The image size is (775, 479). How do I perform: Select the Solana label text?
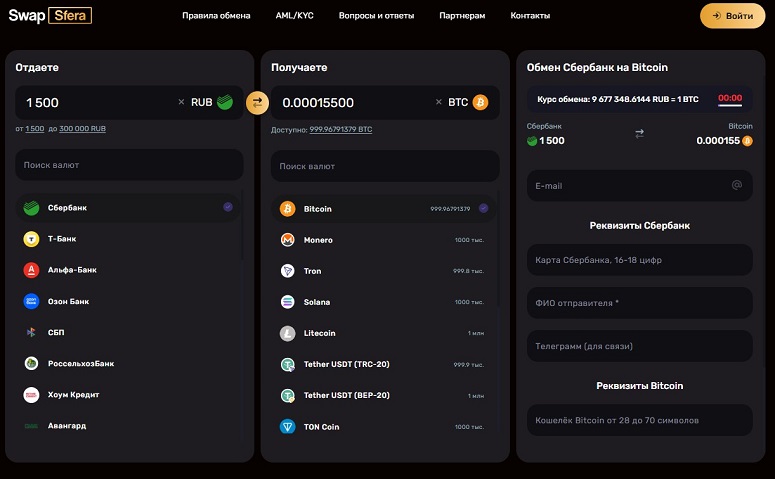pos(317,302)
